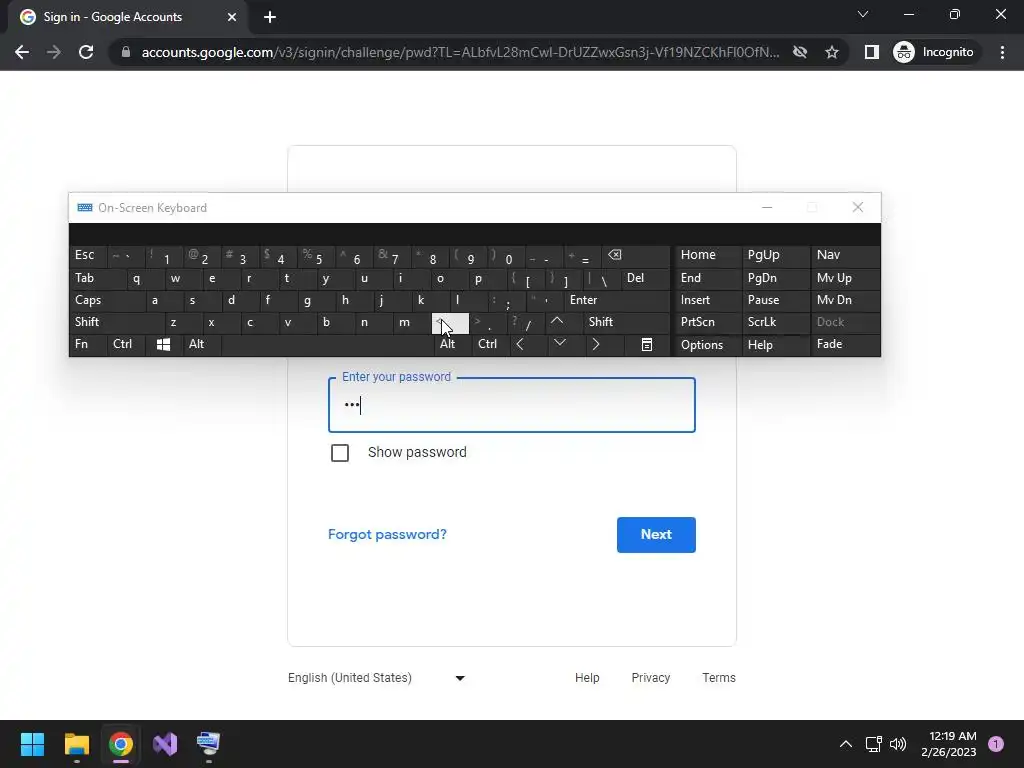Toggle the right Shift key on On-Screen Keyboard
1024x768 pixels.
tap(626, 322)
